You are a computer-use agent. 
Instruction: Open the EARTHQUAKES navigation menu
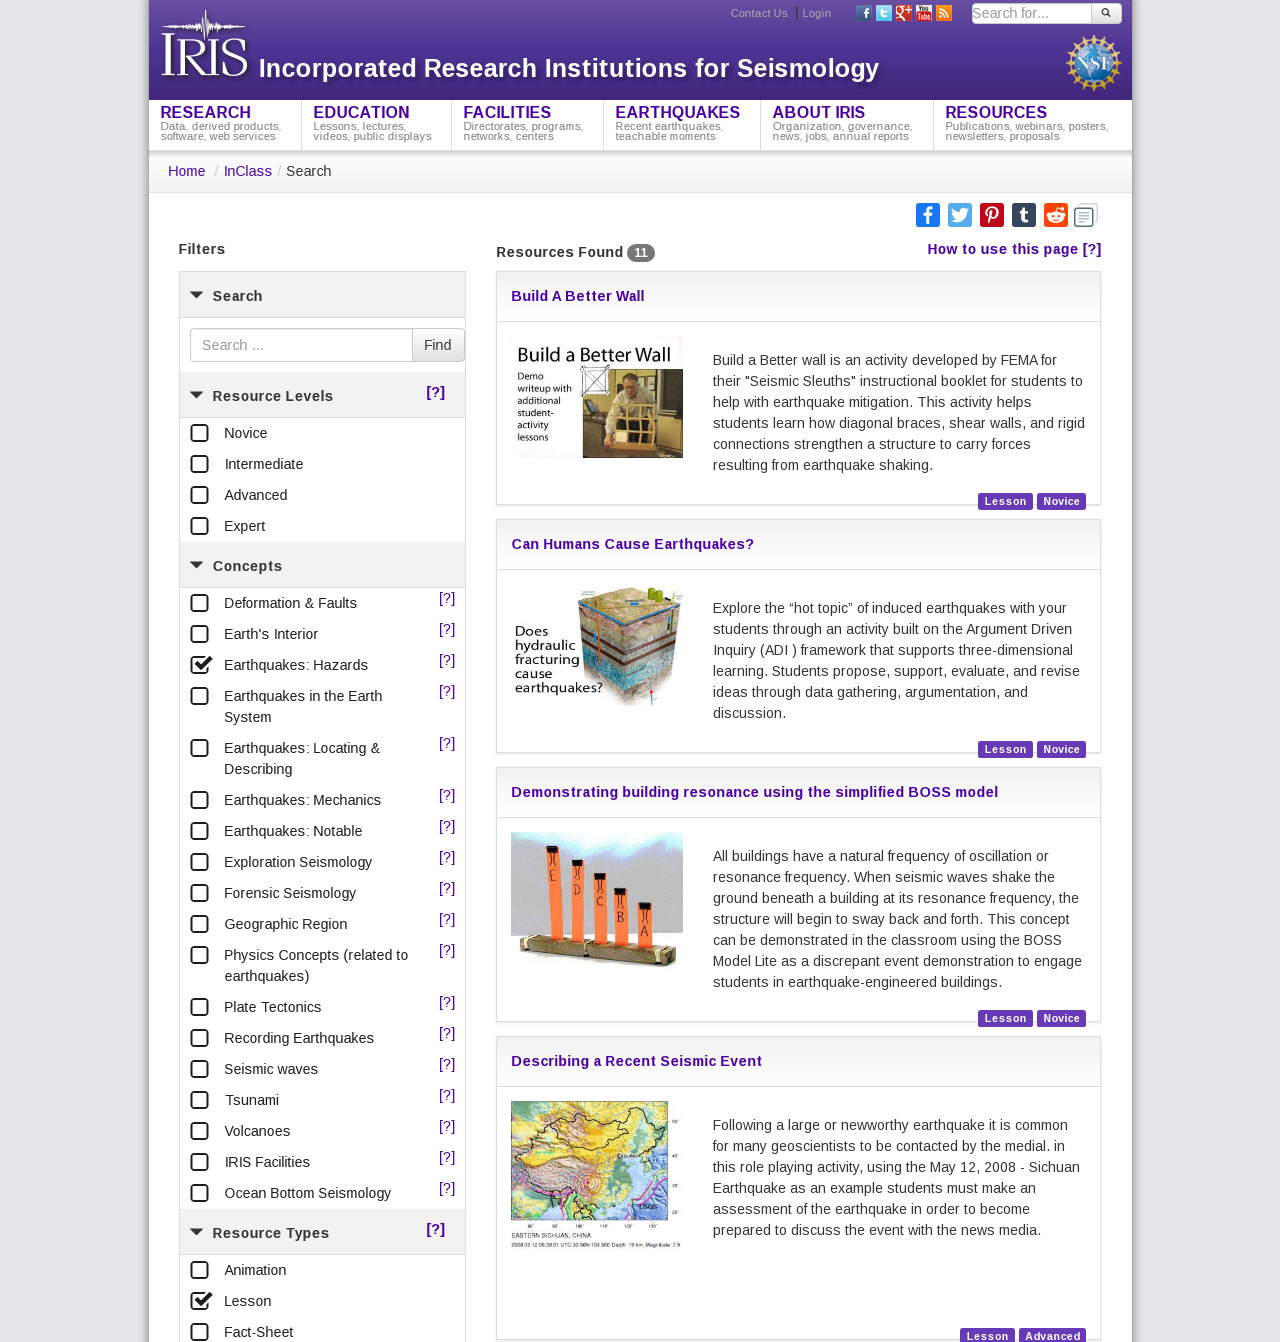677,113
